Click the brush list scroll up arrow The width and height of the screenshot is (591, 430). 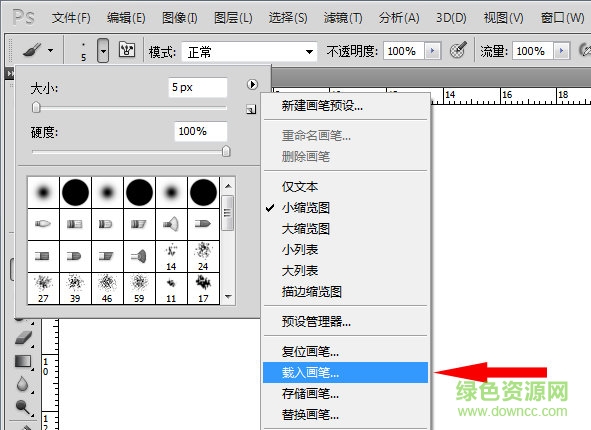228,186
